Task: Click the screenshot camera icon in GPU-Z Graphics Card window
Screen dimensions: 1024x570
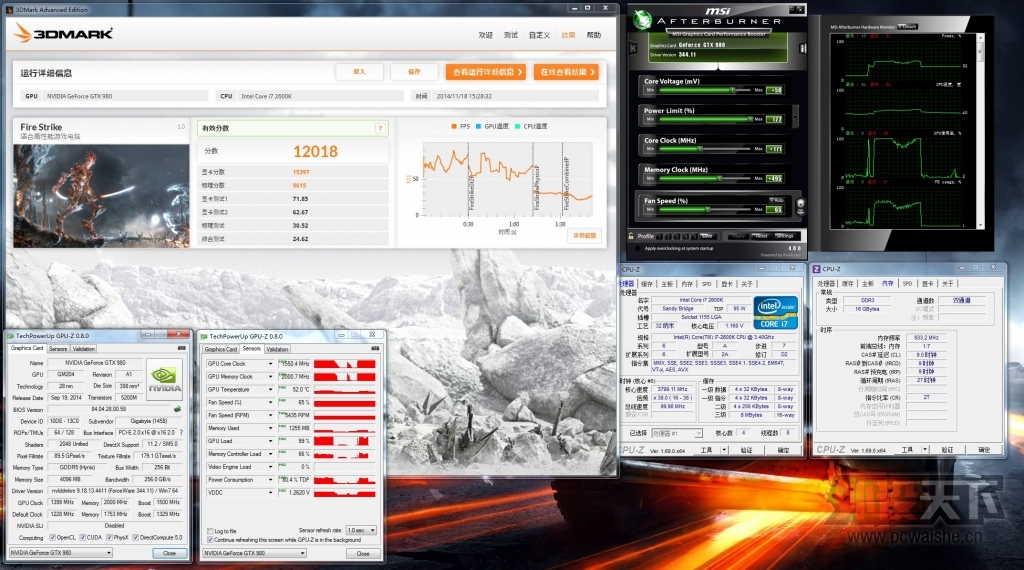Action: [x=181, y=349]
